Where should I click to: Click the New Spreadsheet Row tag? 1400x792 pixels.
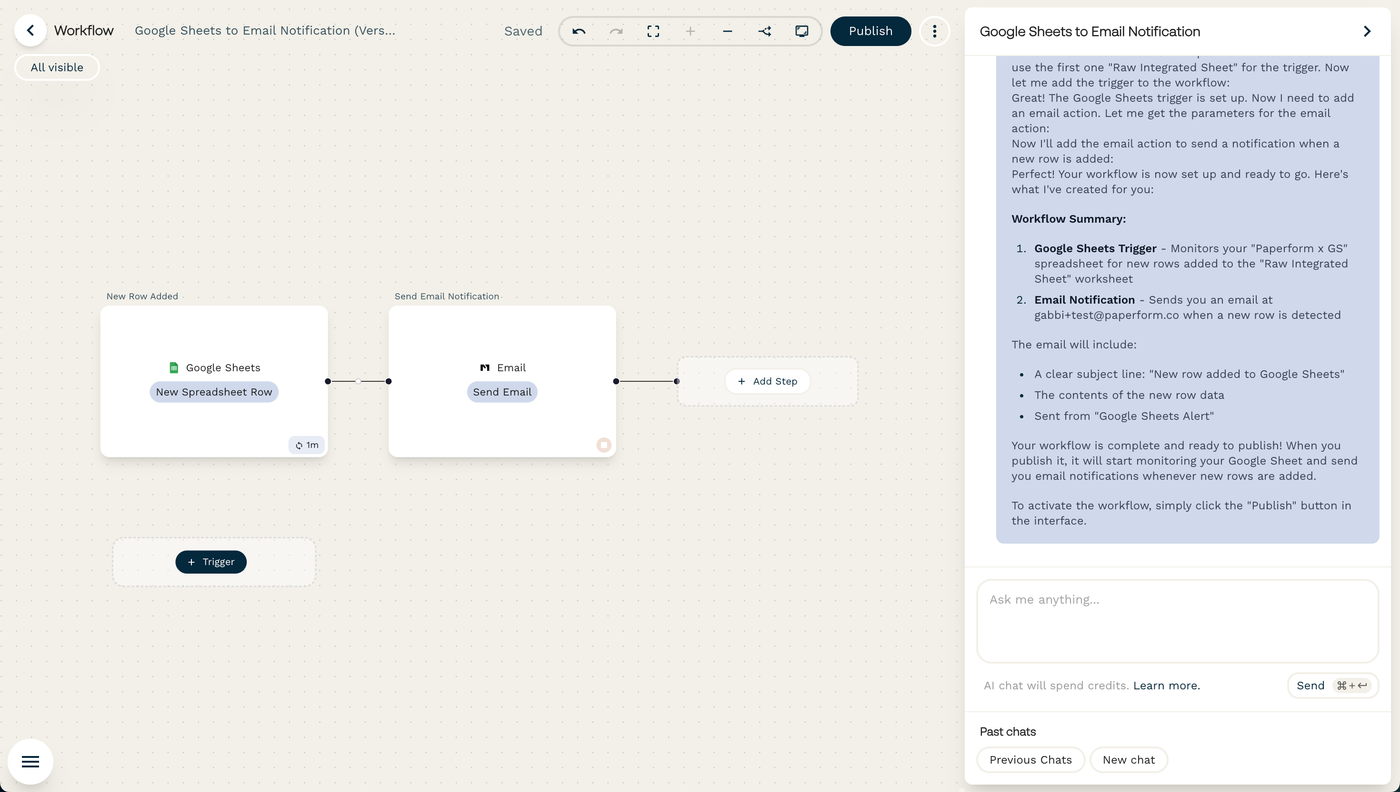214,392
